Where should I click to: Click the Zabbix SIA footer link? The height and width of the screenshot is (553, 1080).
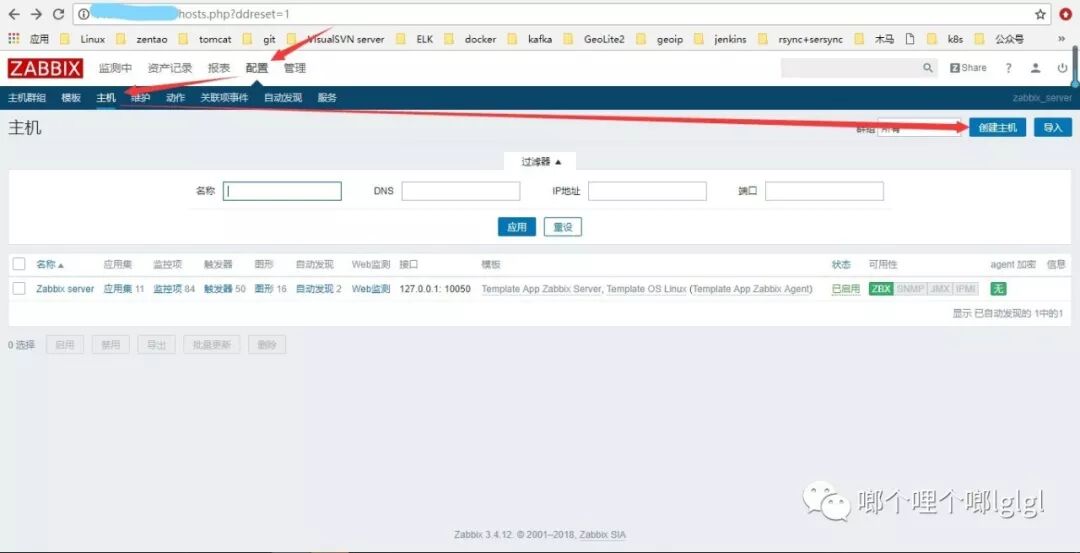(603, 534)
